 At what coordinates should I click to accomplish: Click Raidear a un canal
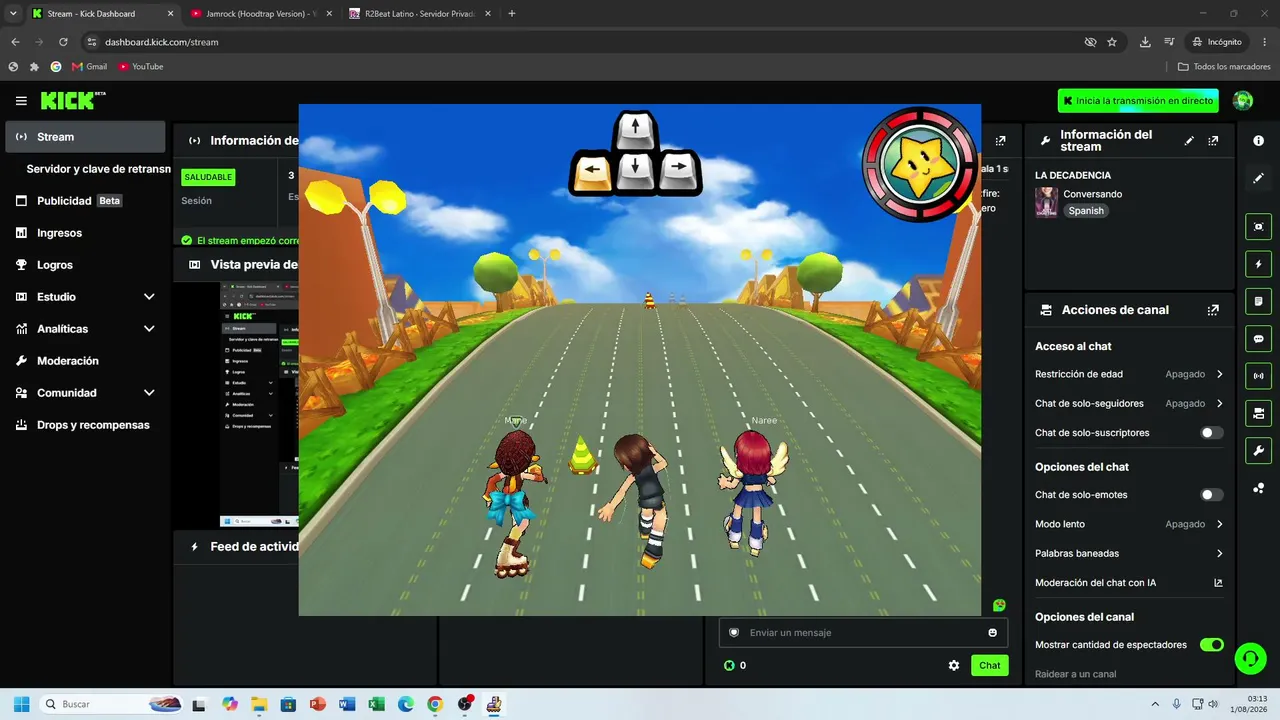coord(1075,674)
